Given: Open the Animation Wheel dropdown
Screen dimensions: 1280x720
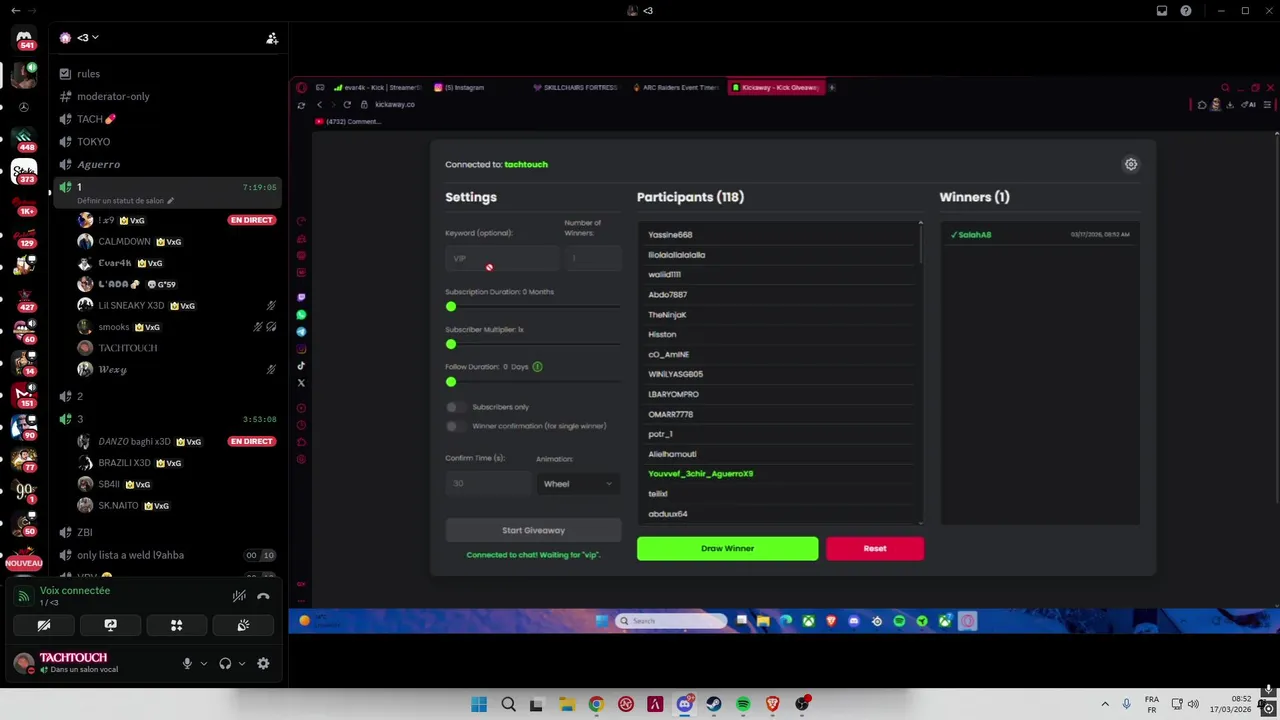Looking at the screenshot, I should pos(578,484).
